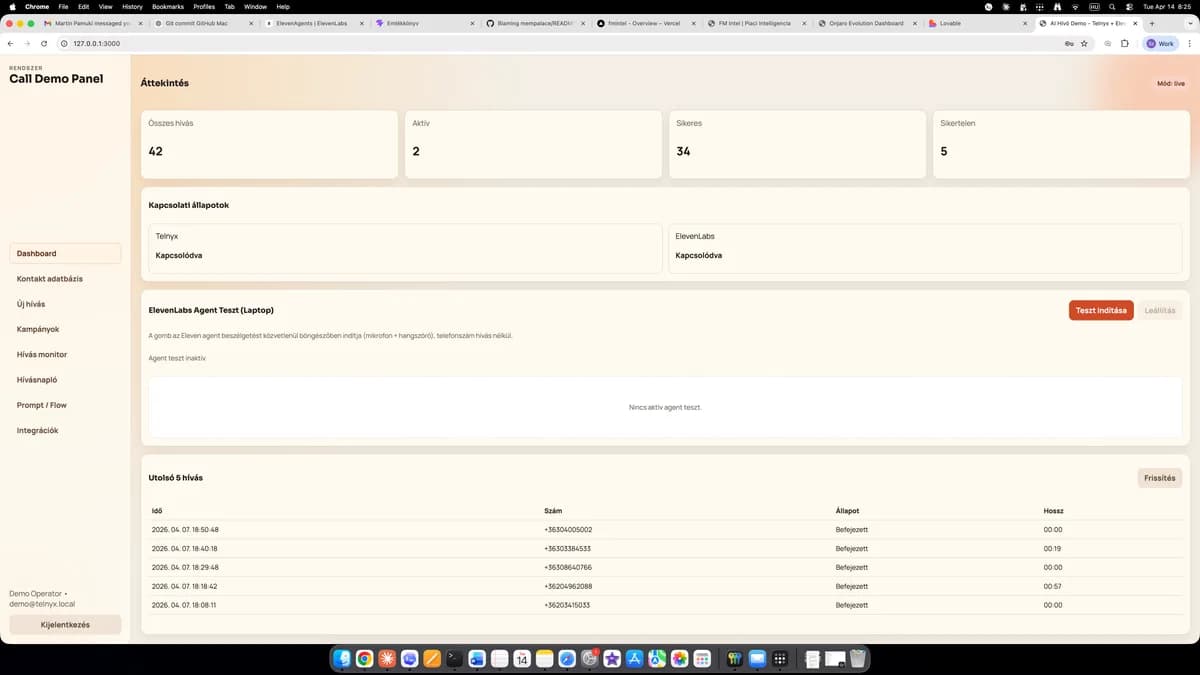Open Spotlight search in the menu bar
1200x675 pixels.
click(1111, 6)
